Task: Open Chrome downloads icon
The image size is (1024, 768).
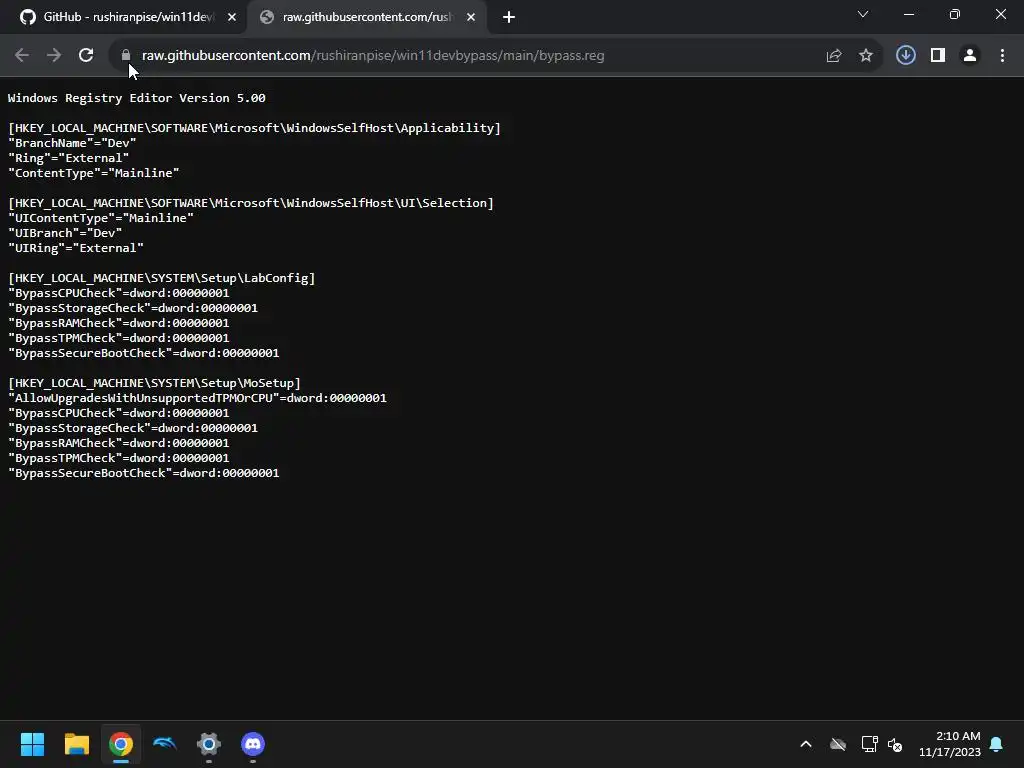Action: (906, 56)
